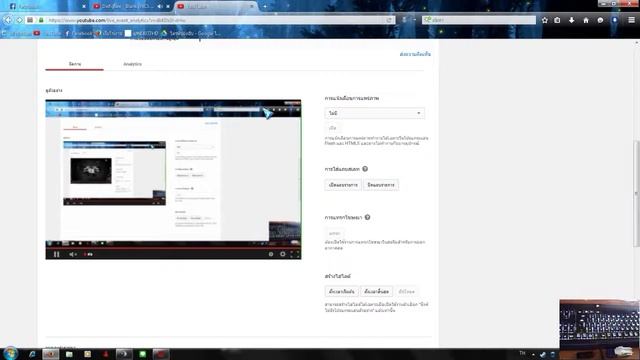Screen dimensions: 640x360
Task: Open the Google Drive bookmark in bookmarks bar
Action: pos(190,33)
